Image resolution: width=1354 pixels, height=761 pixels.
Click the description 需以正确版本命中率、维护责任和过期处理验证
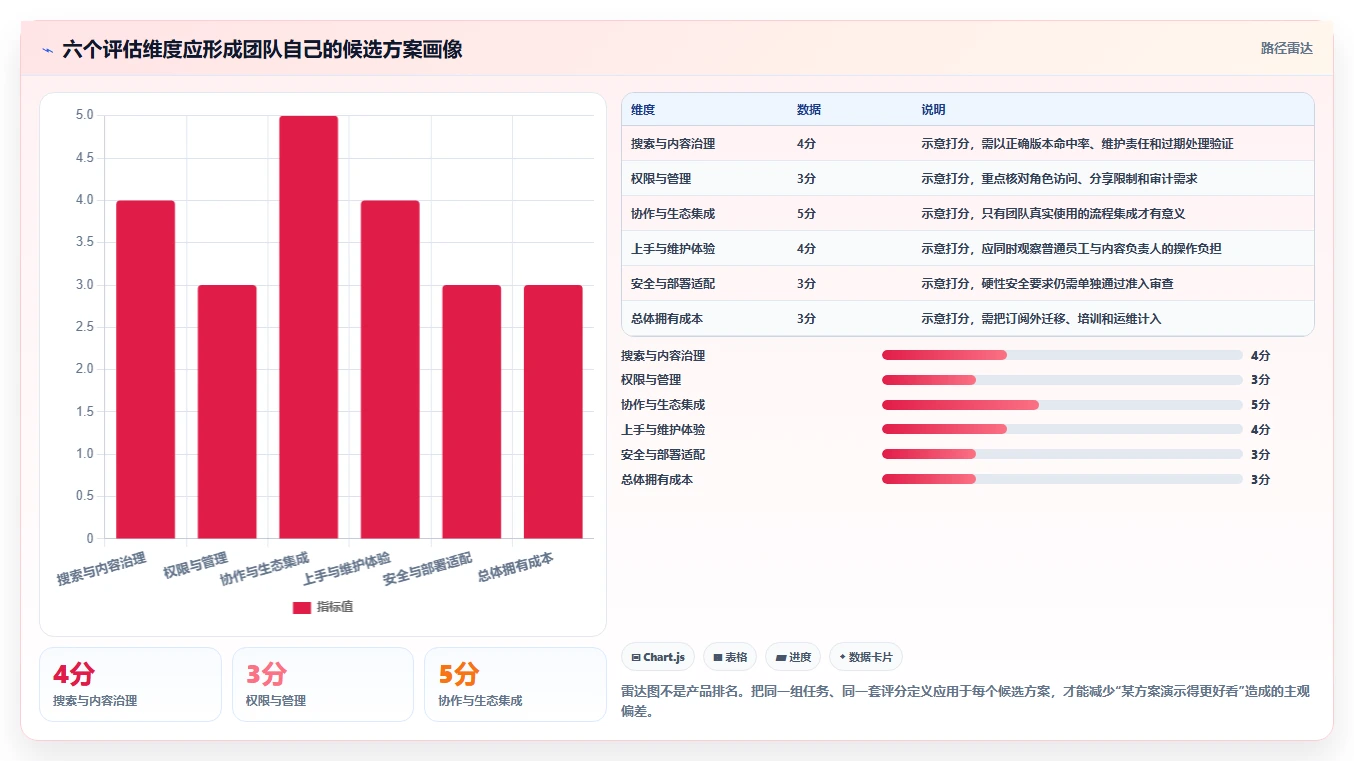point(1107,144)
